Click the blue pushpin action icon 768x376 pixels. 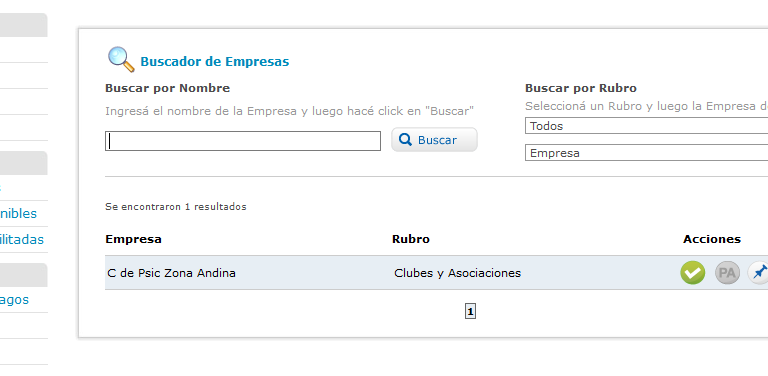click(x=758, y=273)
